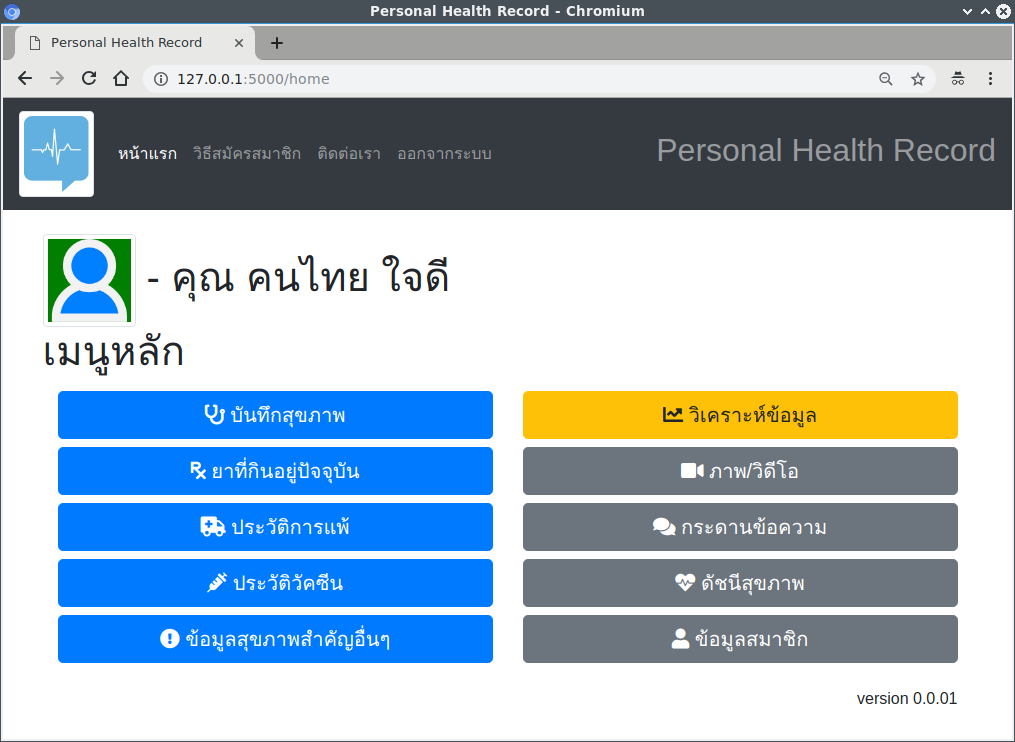Click the address bar URL field
Image resolution: width=1015 pixels, height=742 pixels.
pos(500,79)
